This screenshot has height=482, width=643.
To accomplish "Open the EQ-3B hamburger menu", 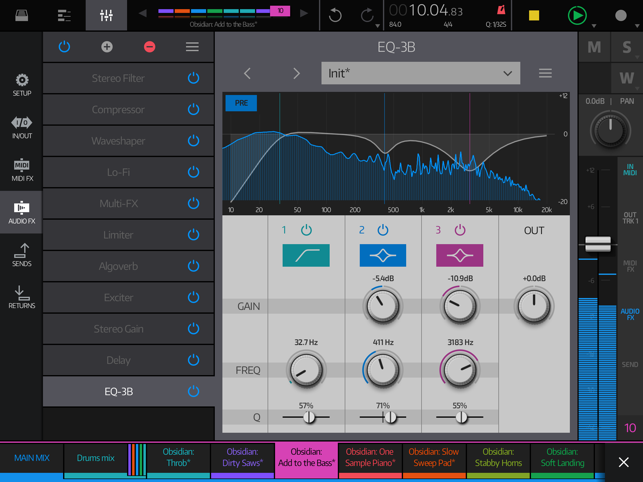I will tap(545, 73).
